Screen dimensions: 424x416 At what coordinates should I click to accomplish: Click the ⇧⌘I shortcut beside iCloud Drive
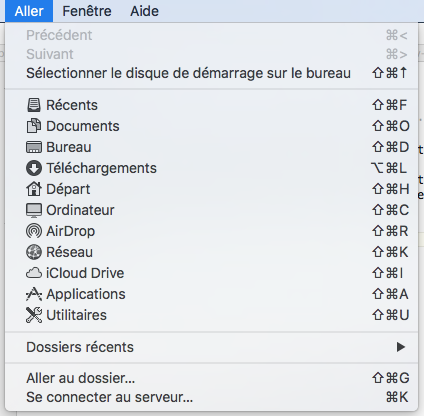pyautogui.click(x=388, y=273)
